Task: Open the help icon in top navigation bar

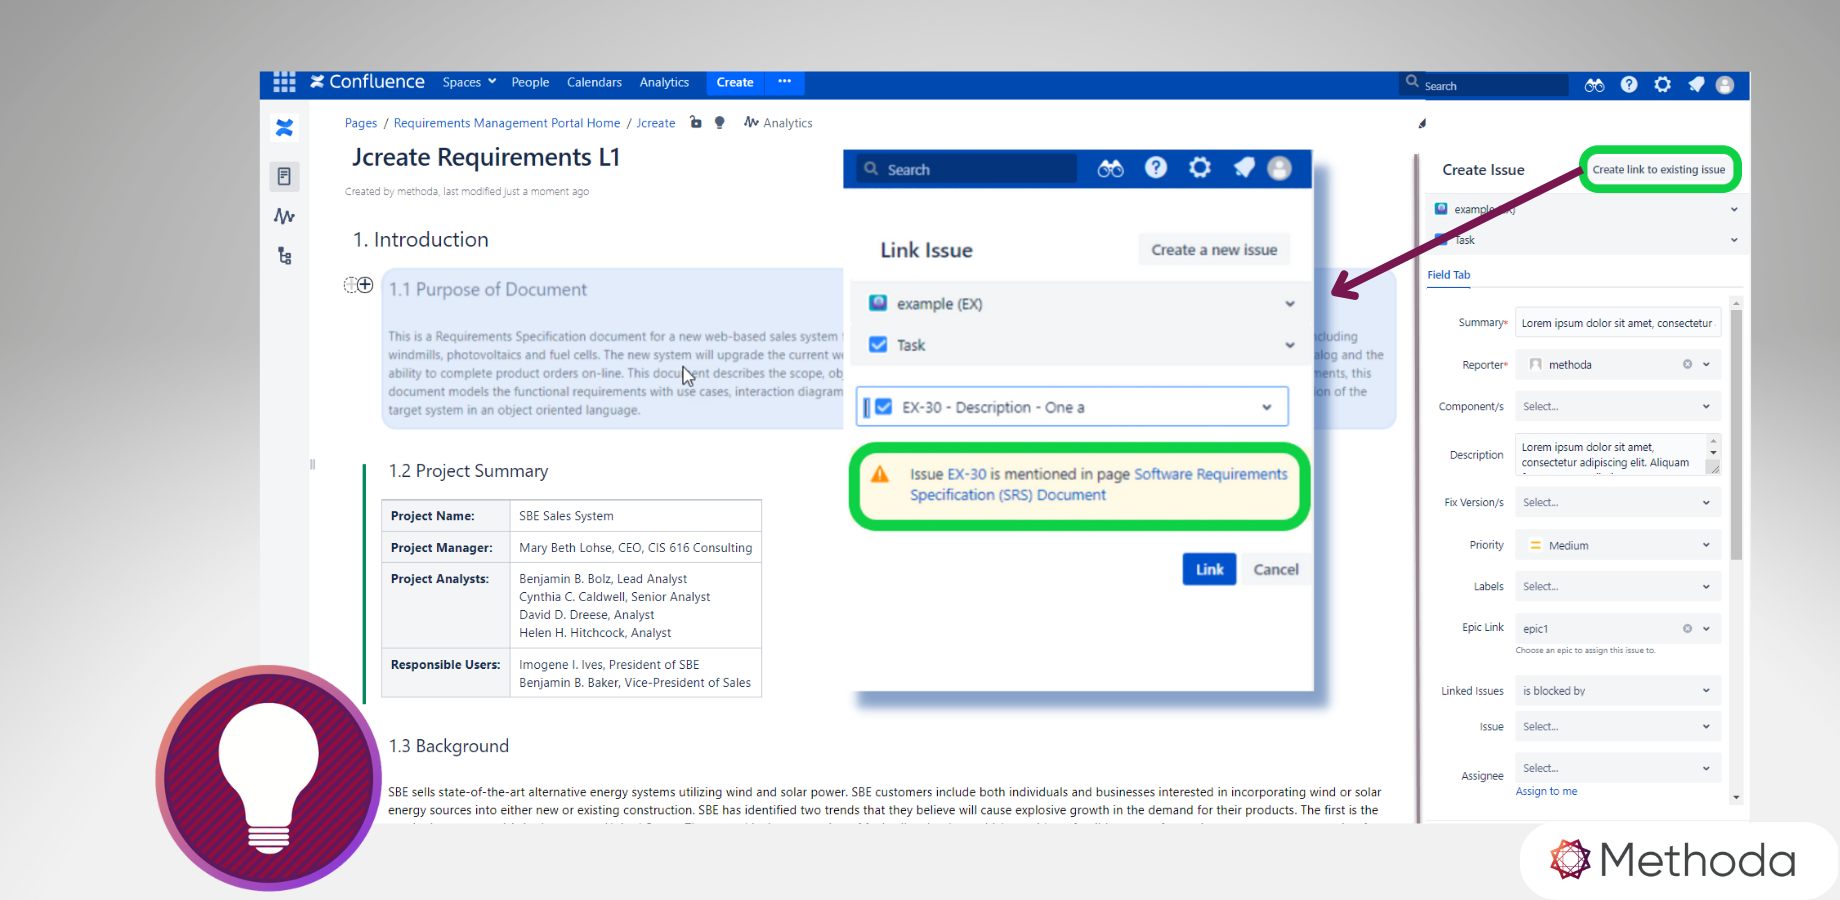Action: pyautogui.click(x=1629, y=85)
